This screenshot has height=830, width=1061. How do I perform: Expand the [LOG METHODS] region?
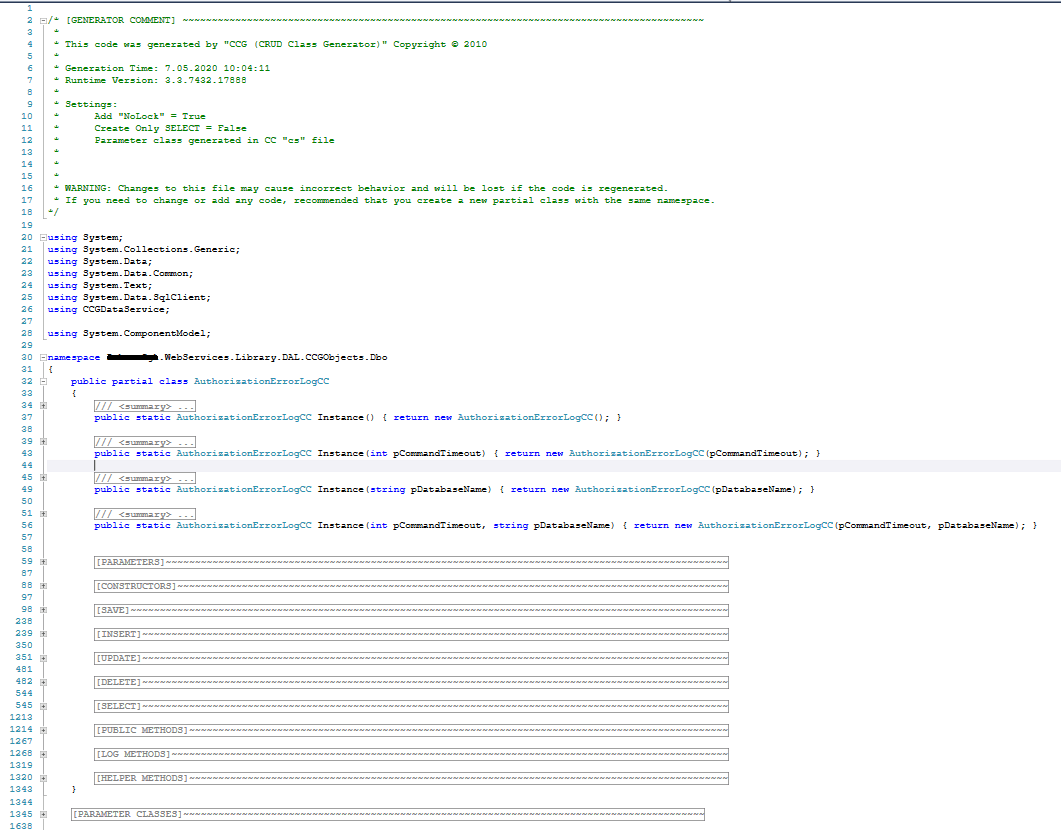point(43,754)
